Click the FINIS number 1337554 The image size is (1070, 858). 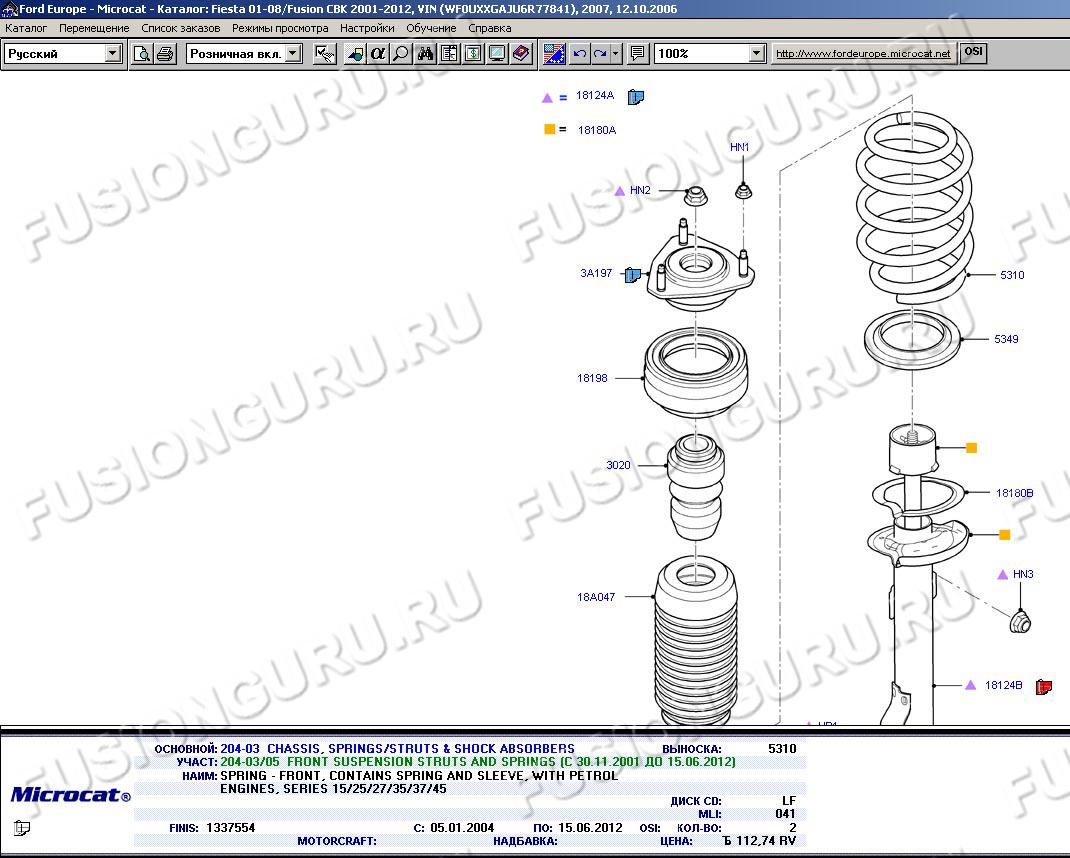[x=231, y=828]
